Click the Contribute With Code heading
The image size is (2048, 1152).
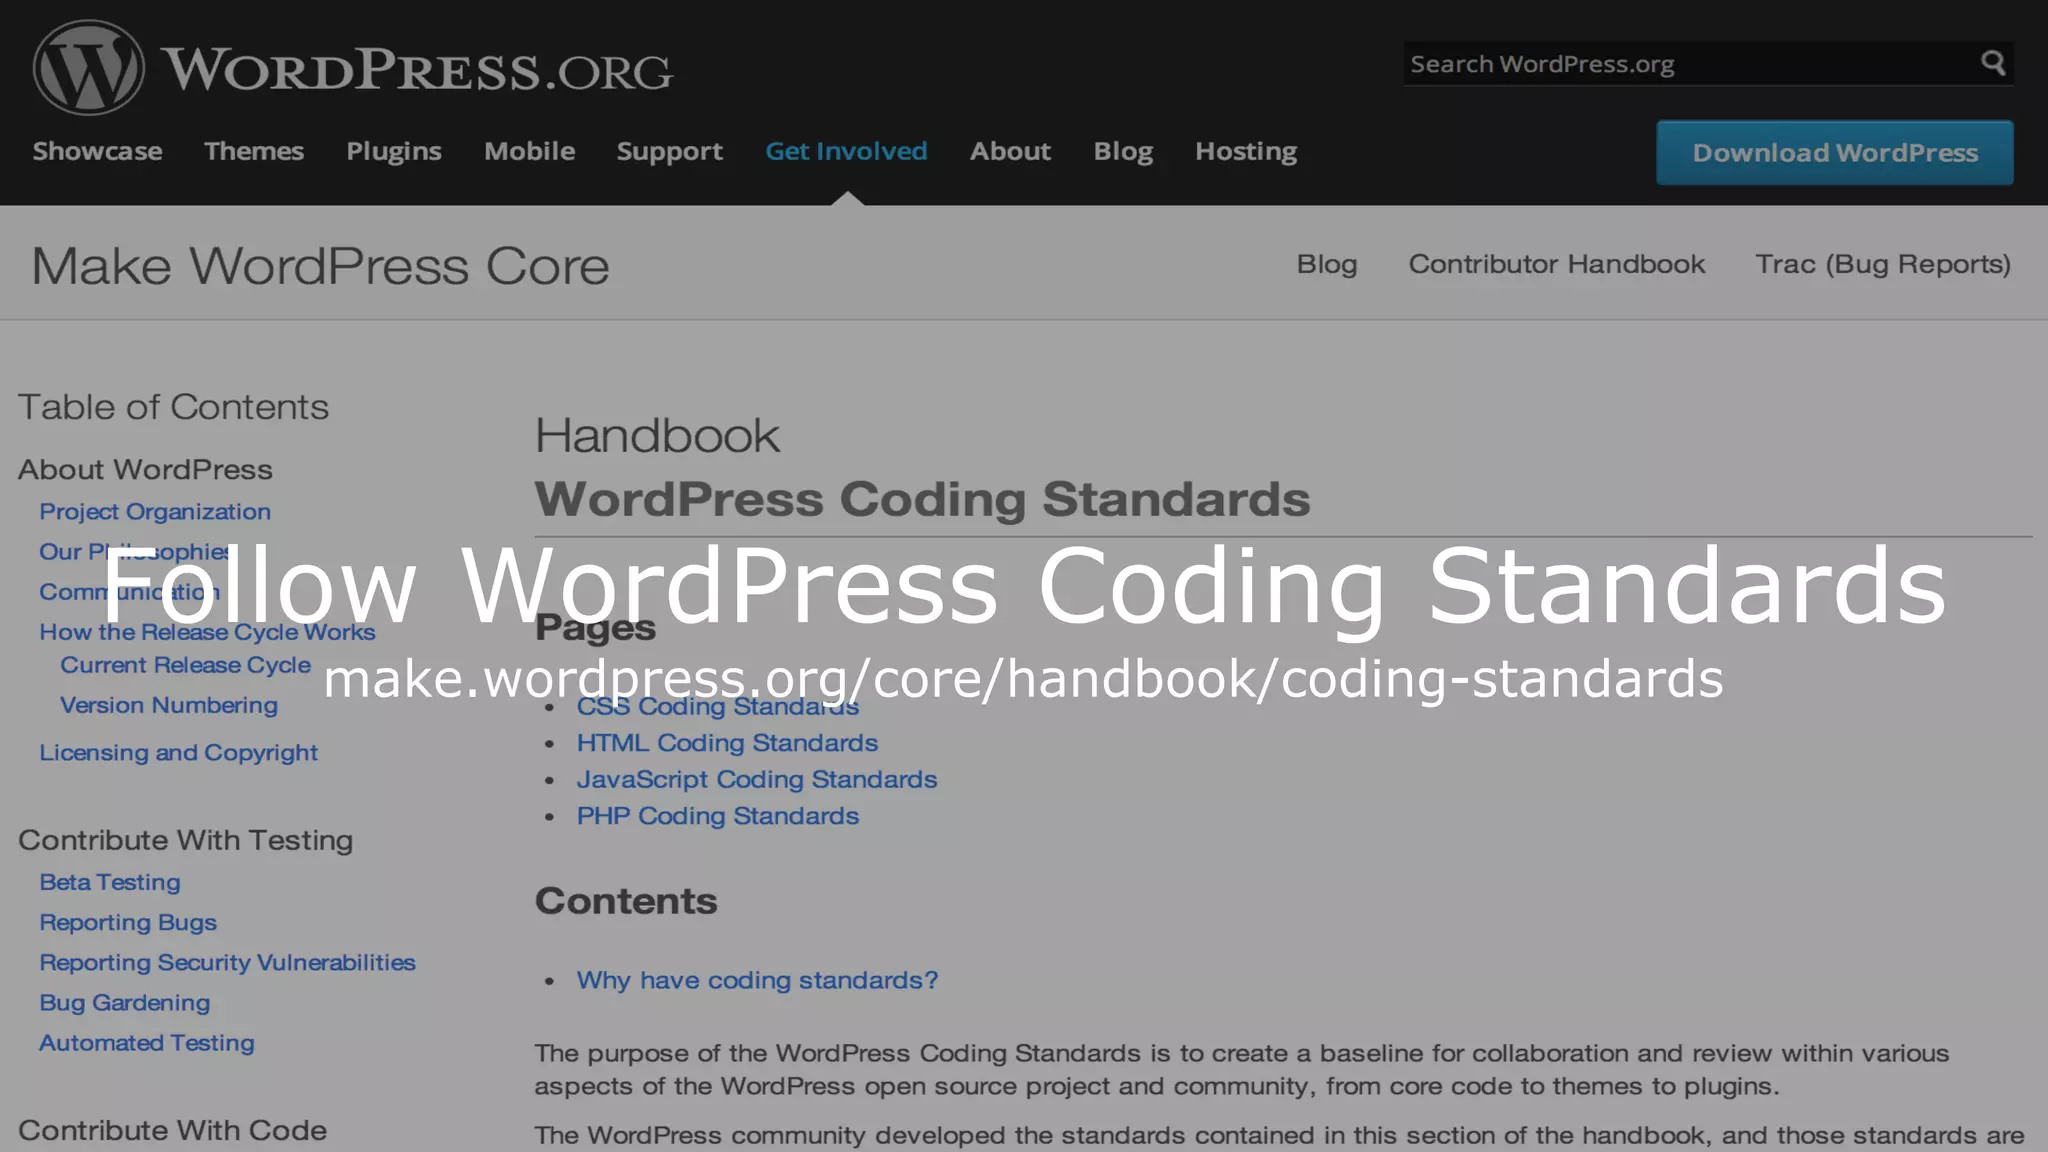(173, 1130)
